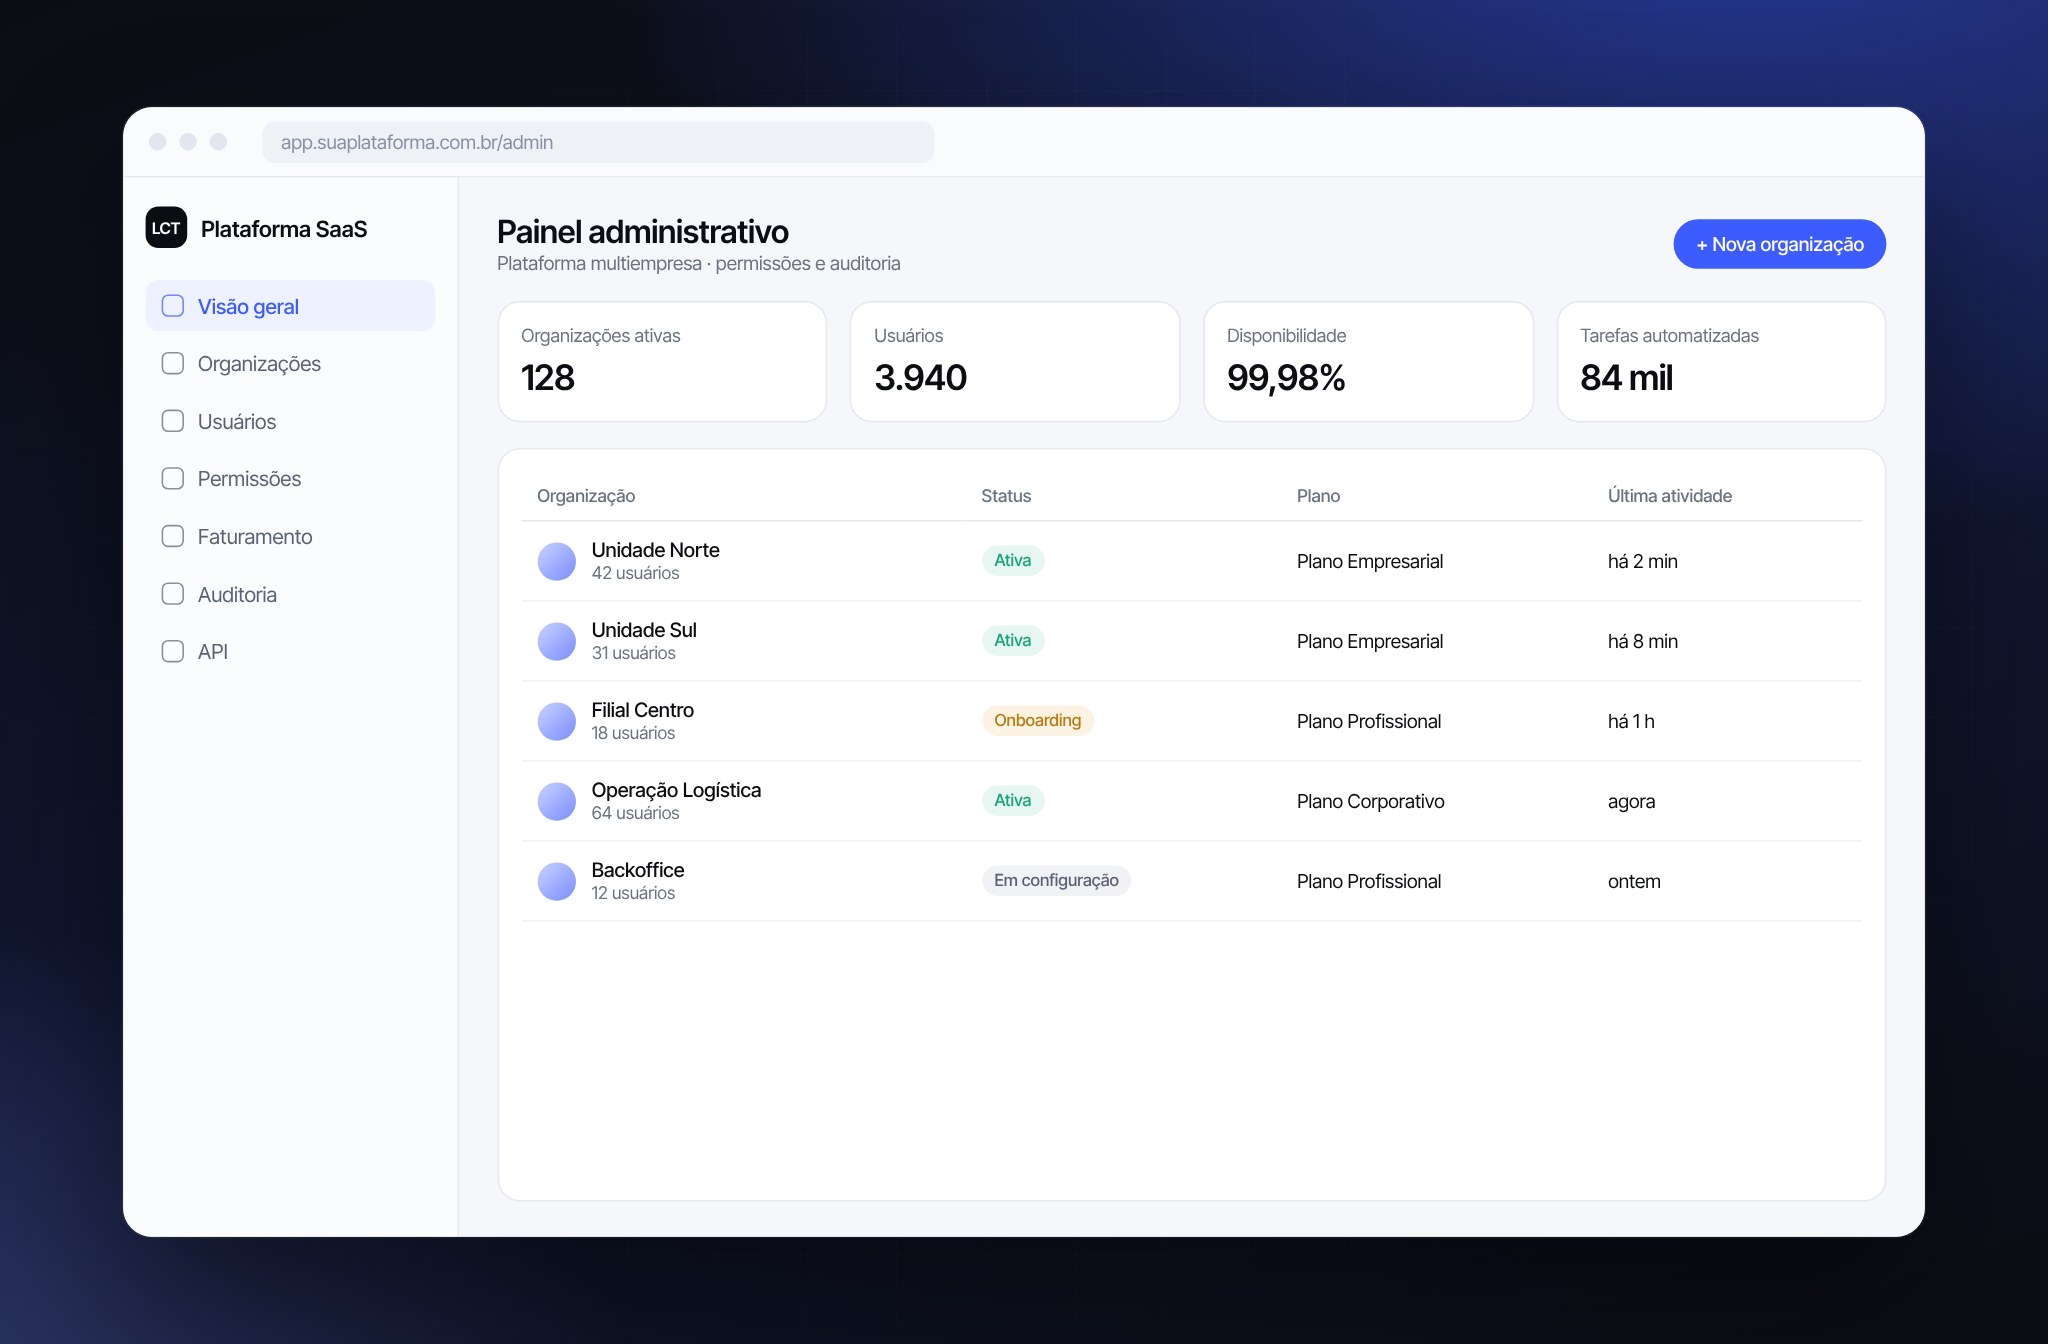
Task: Go to the Organizações section label
Action: (259, 364)
